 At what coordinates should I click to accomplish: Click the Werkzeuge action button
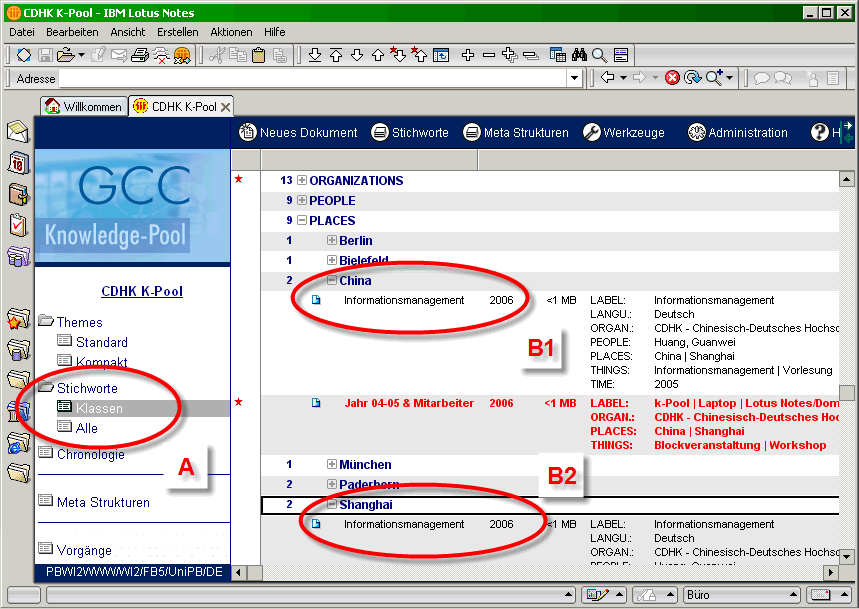(624, 132)
